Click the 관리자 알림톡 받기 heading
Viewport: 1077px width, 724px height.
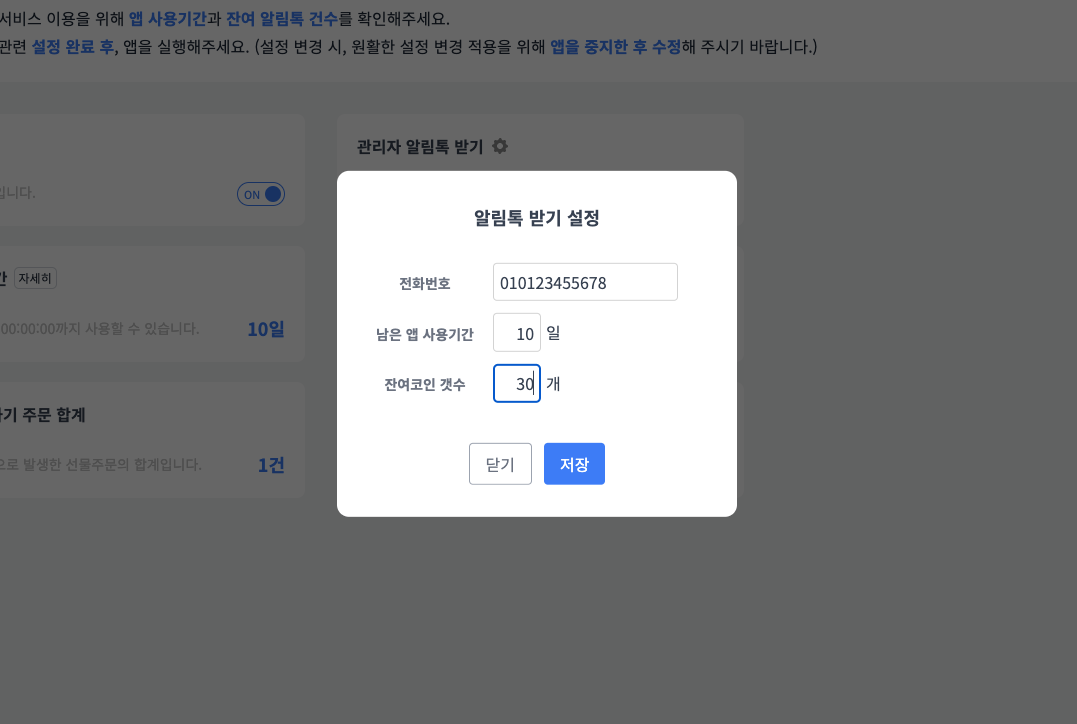[420, 147]
